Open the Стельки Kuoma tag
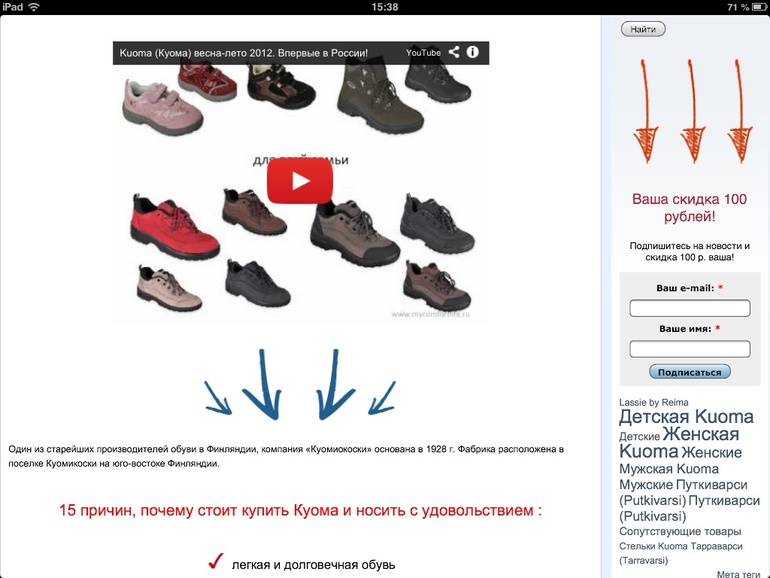Image resolution: width=770 pixels, height=578 pixels. [x=655, y=546]
